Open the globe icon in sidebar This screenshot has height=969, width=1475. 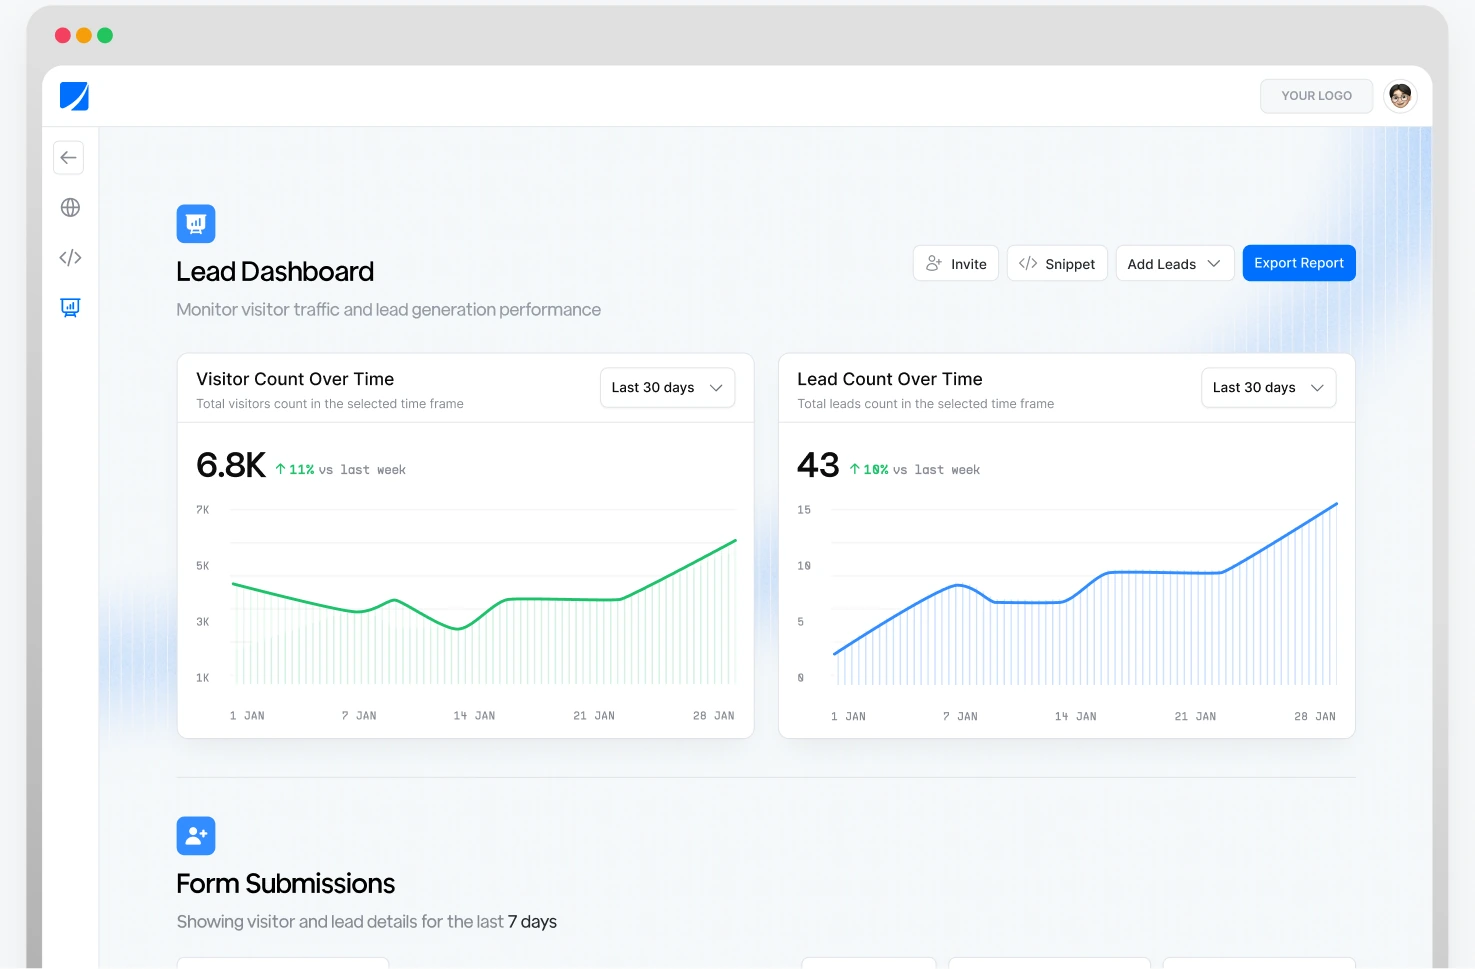point(70,207)
